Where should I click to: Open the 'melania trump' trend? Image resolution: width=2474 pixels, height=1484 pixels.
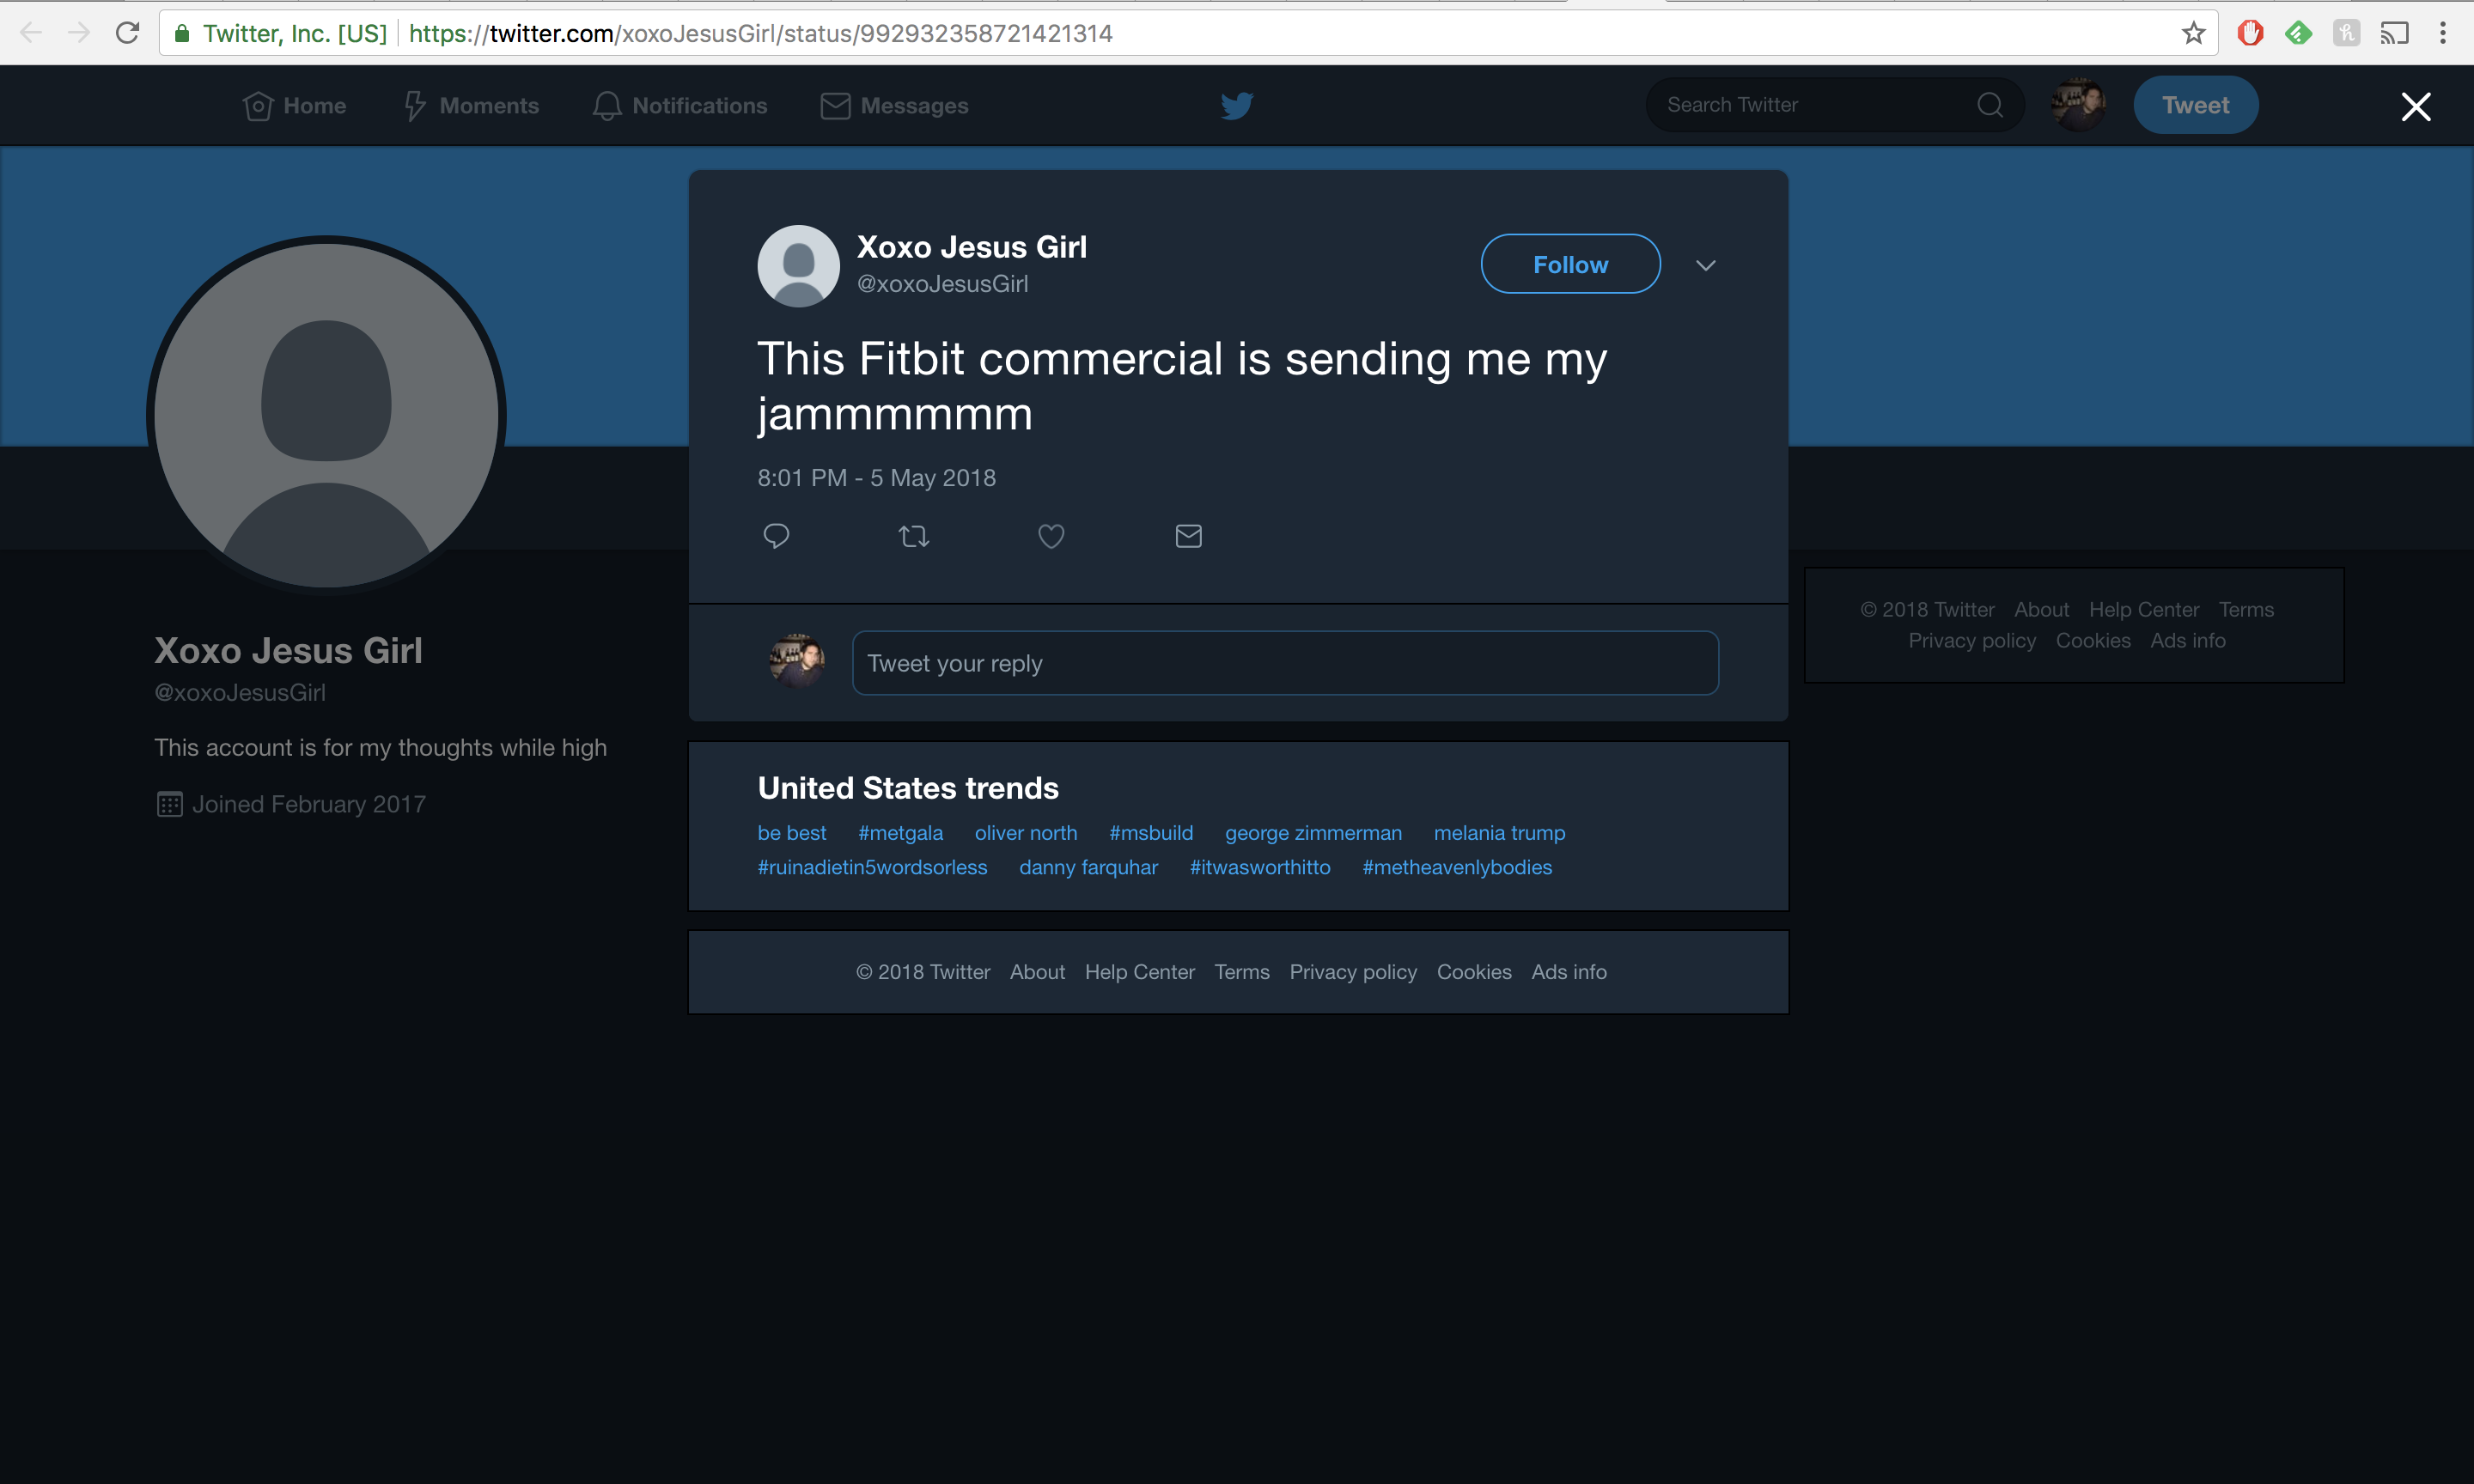[x=1499, y=833]
